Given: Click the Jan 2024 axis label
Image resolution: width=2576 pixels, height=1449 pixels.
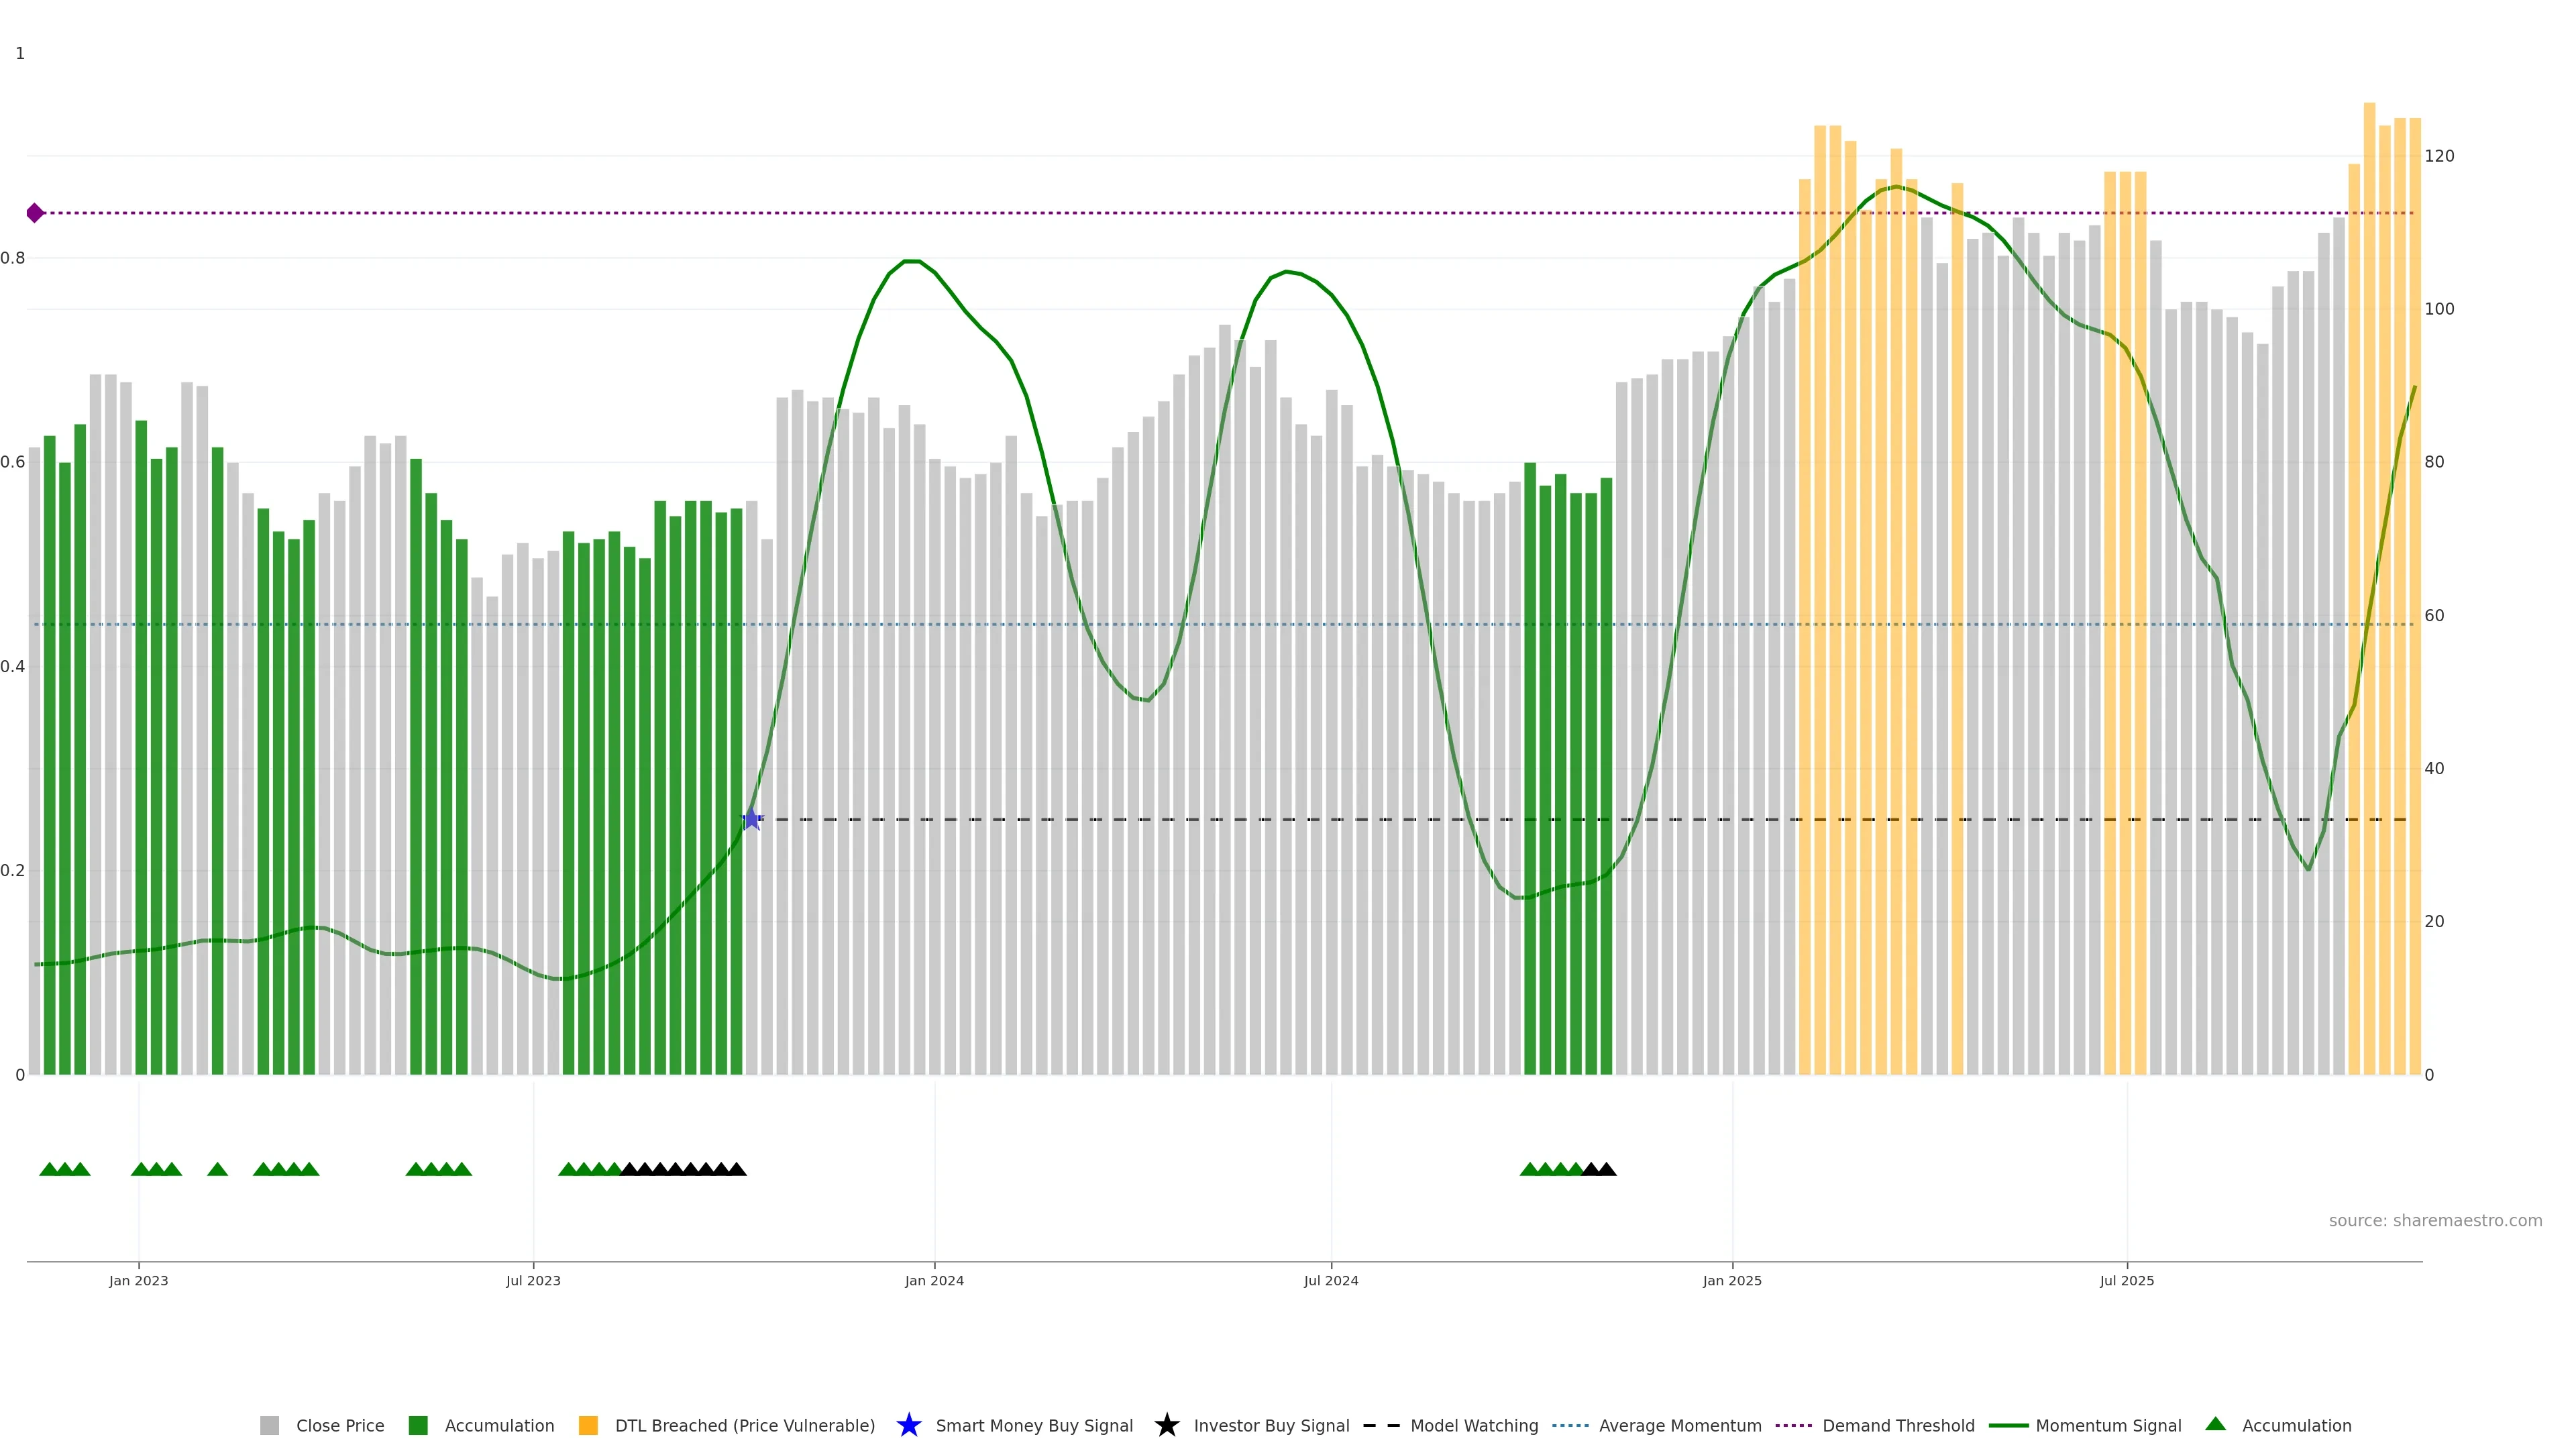Looking at the screenshot, I should [934, 1280].
